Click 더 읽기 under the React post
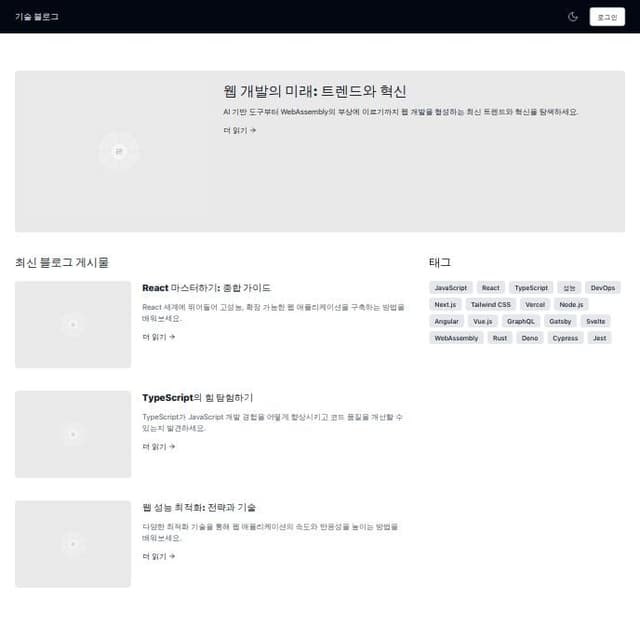 tap(158, 337)
